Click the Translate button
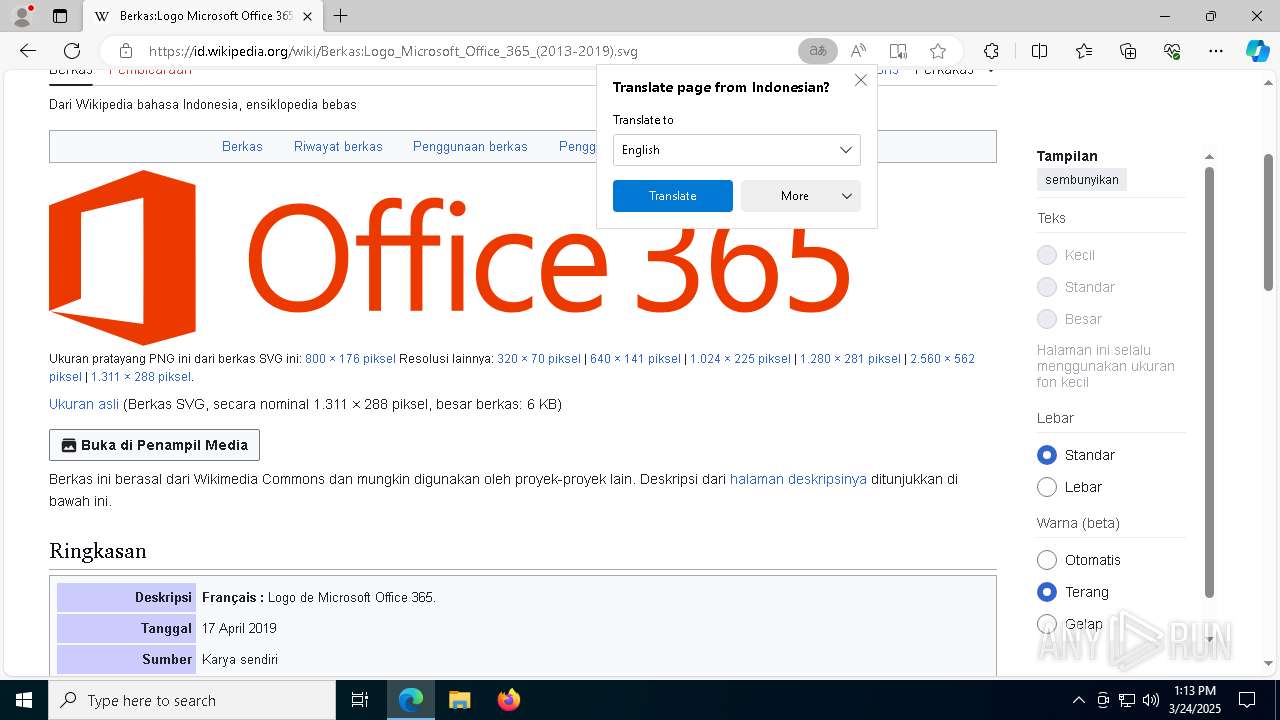 672,196
